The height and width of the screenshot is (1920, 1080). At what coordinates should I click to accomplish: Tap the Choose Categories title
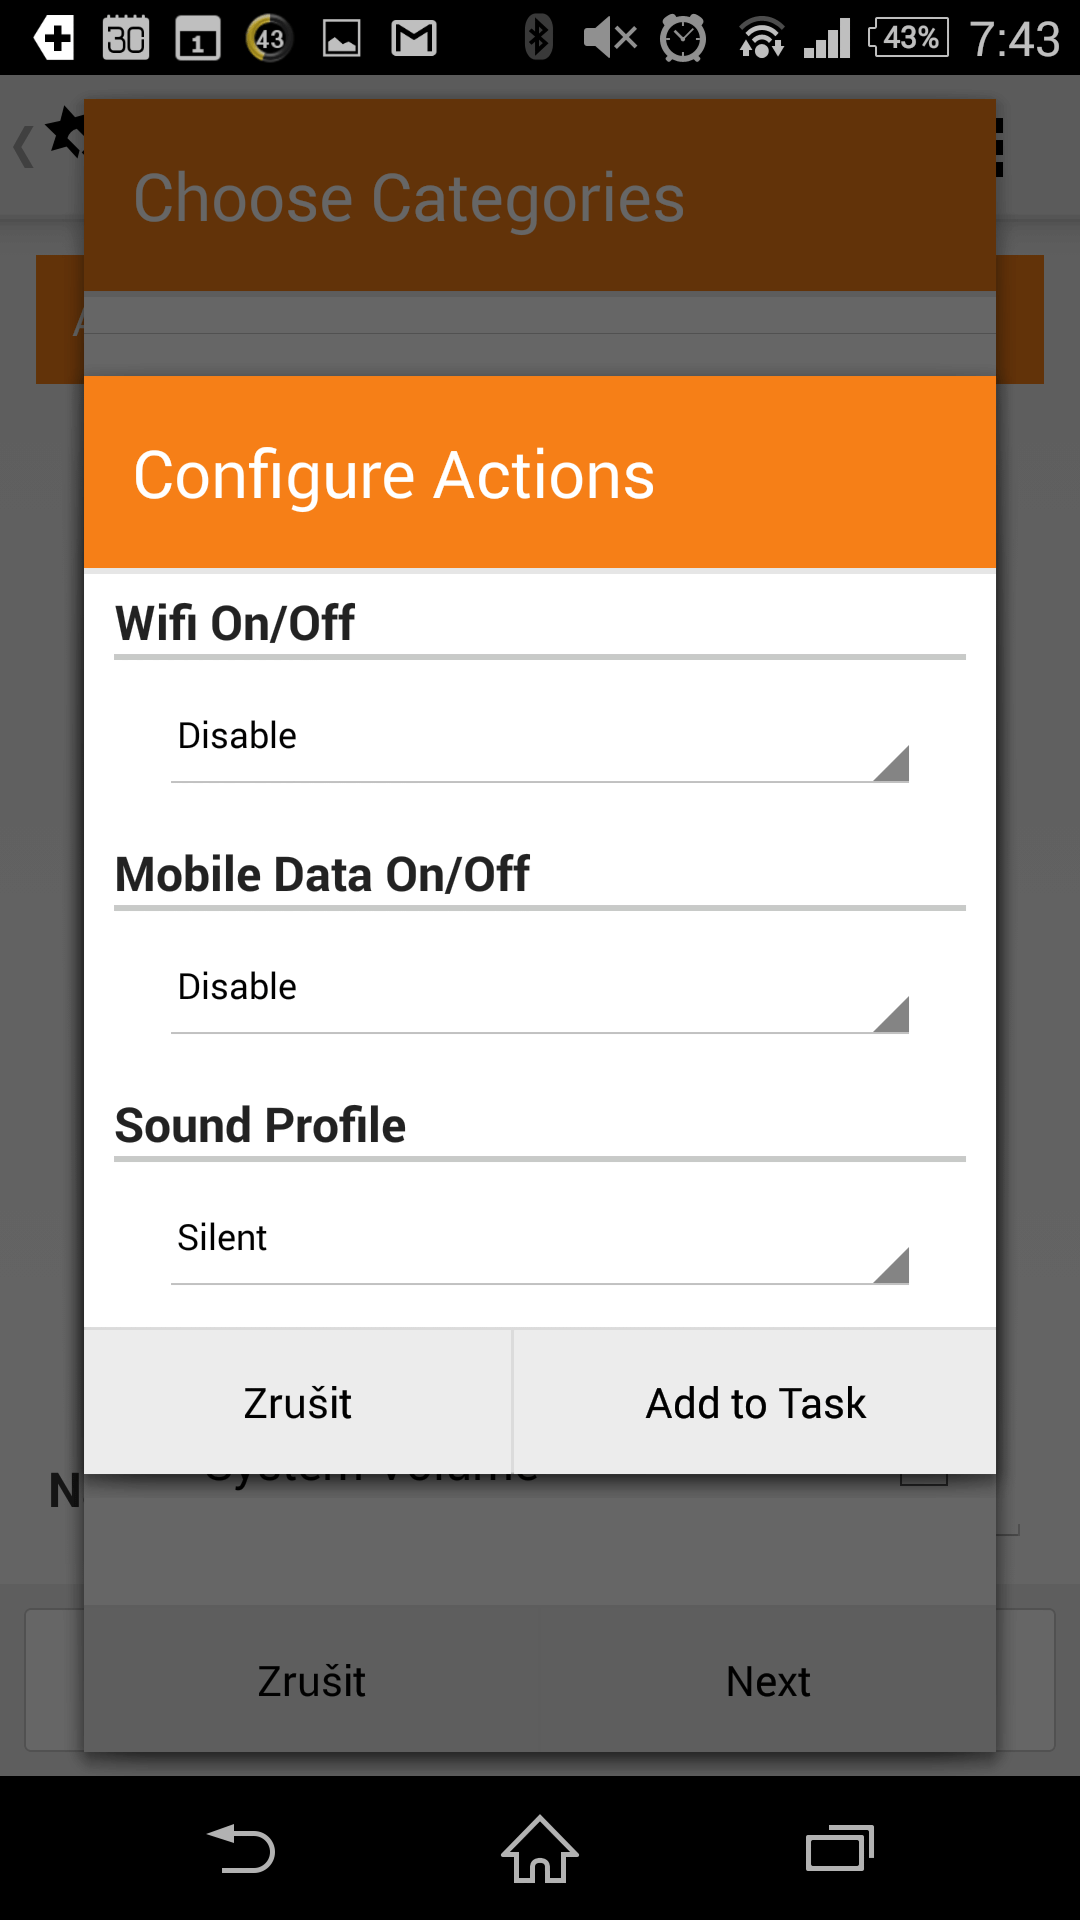[409, 198]
